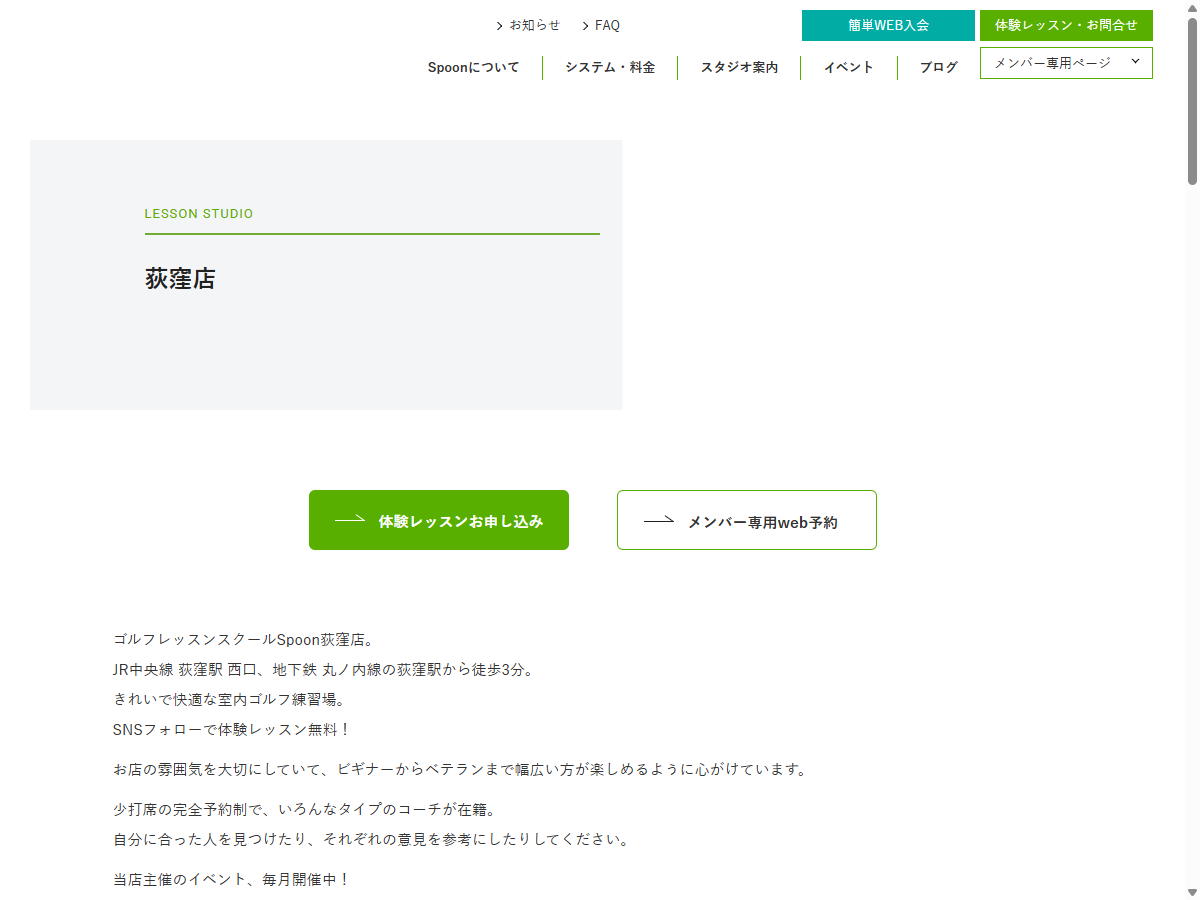Click the text ゴルフレッスンスクールSpoon荻窪店。

click(243, 640)
